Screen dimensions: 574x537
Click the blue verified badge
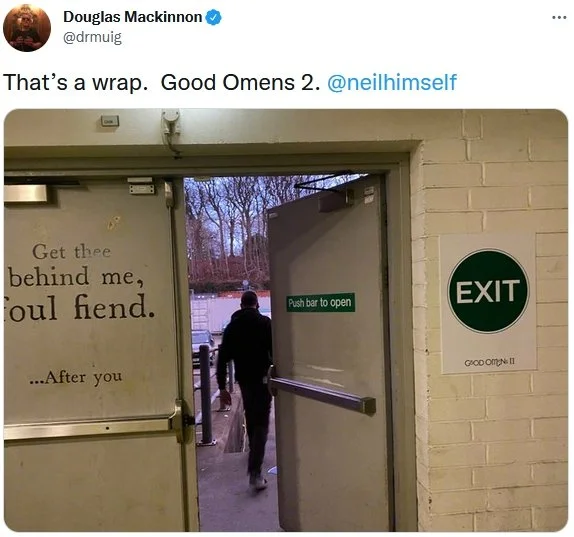[213, 18]
